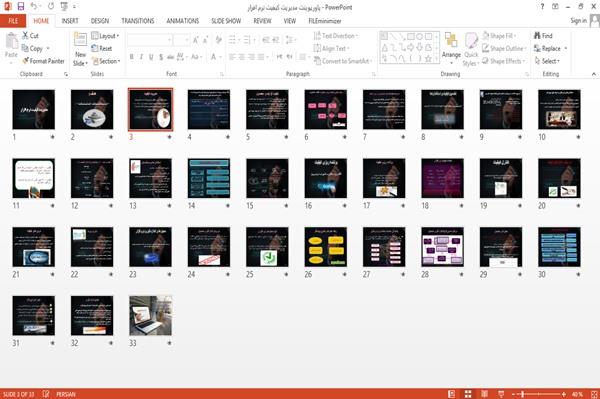Click the Font Color button
The image size is (600, 399).
point(214,57)
